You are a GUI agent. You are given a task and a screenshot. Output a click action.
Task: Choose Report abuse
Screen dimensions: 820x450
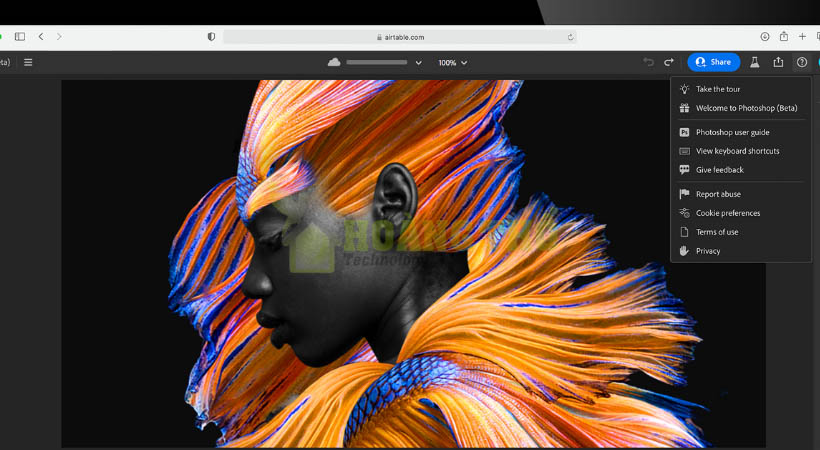[x=741, y=194]
